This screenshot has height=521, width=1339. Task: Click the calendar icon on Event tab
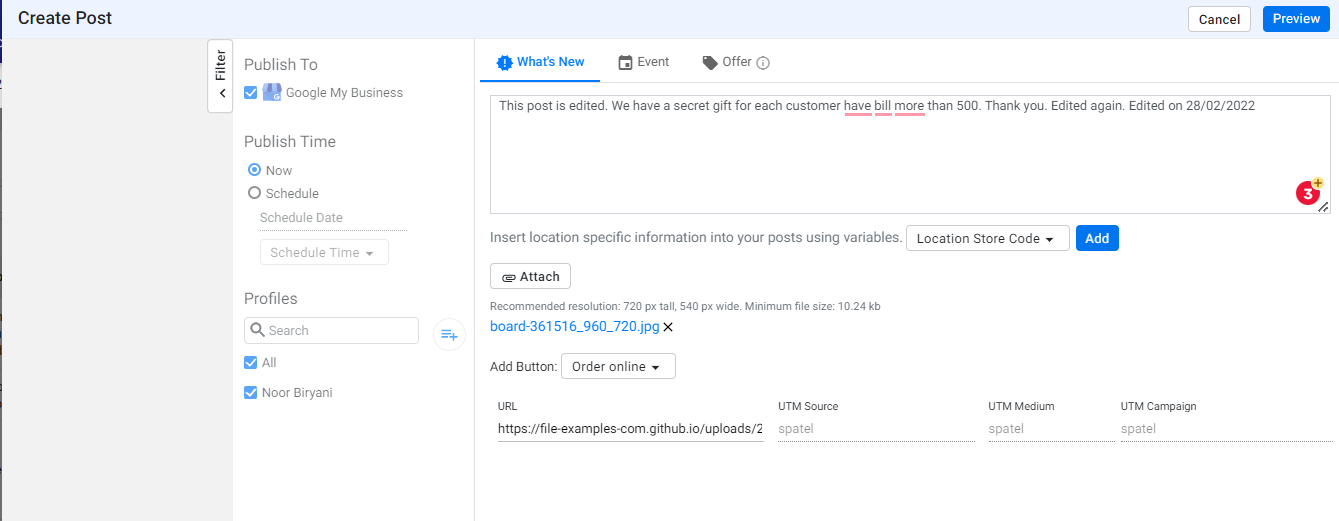(625, 62)
